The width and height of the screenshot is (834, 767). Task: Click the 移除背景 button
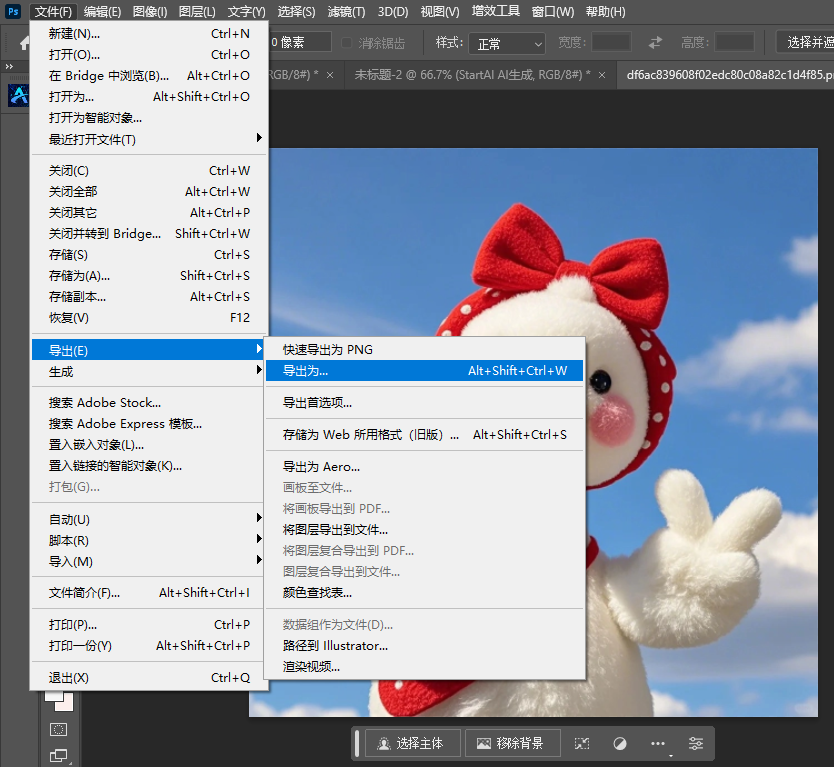[512, 744]
